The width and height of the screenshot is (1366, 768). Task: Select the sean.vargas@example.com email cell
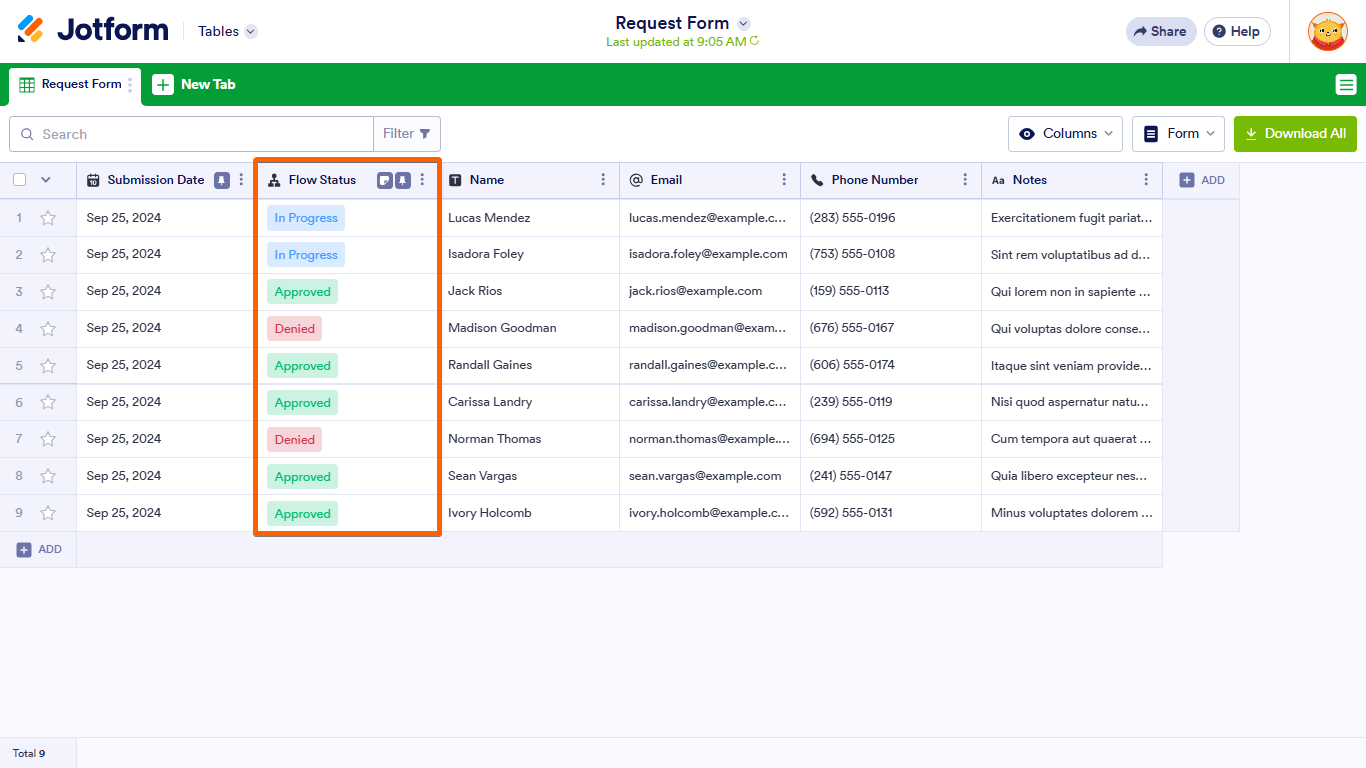tap(710, 477)
